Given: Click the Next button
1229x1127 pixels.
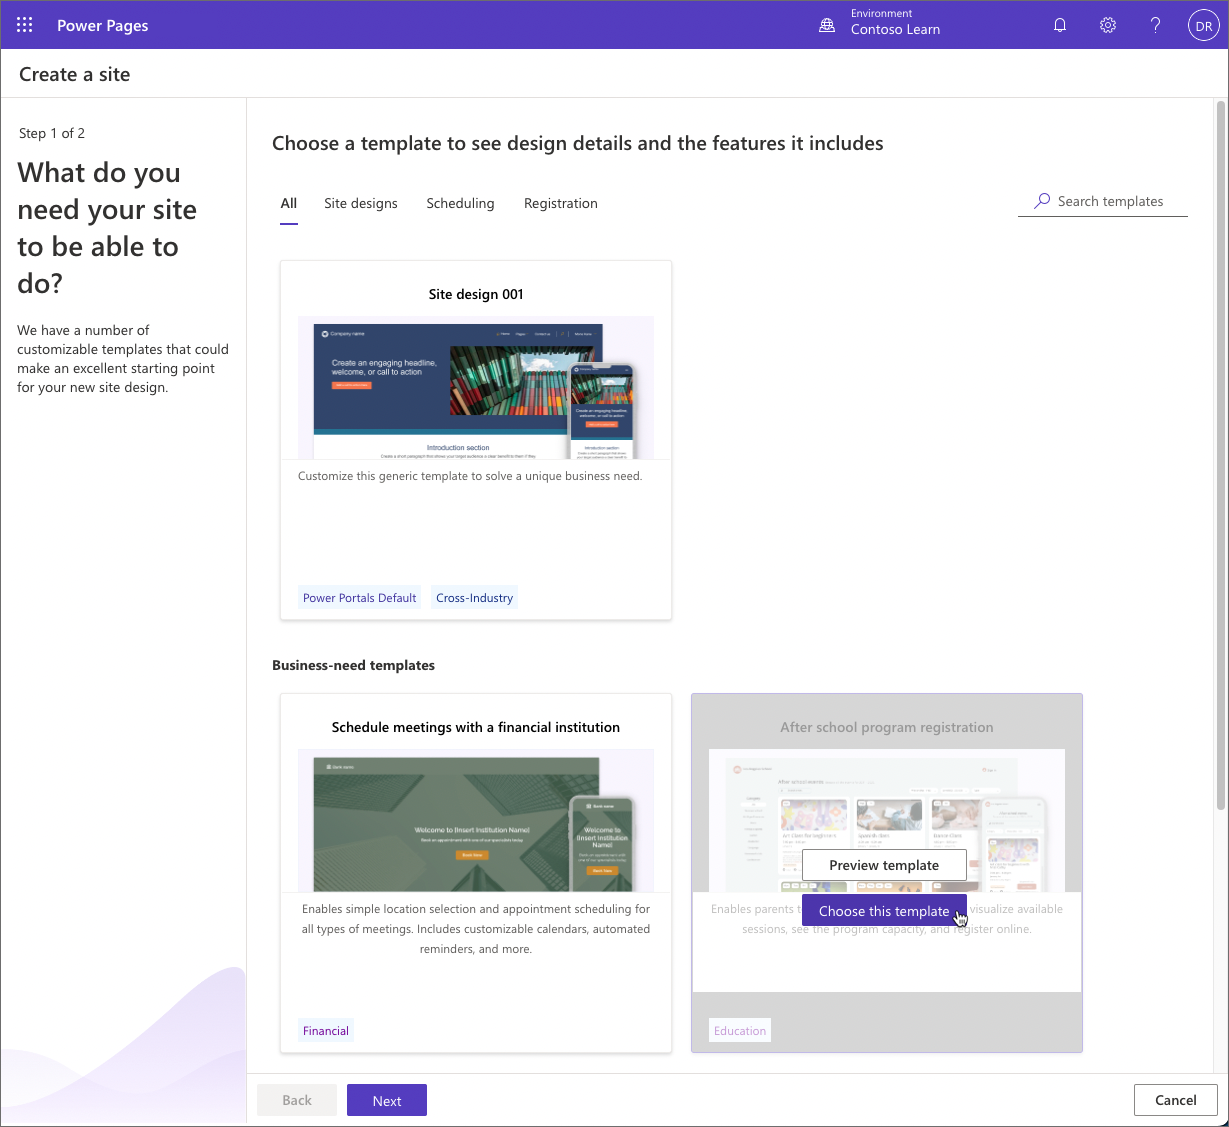Looking at the screenshot, I should 387,1100.
